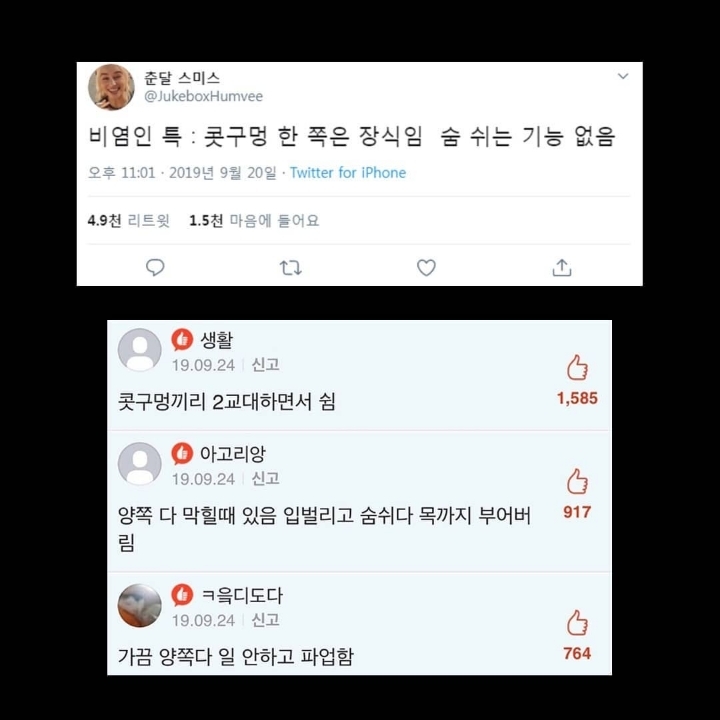Screen dimensions: 720x720
Task: Thumbs up the comment by 아고리앙
Action: coord(577,481)
